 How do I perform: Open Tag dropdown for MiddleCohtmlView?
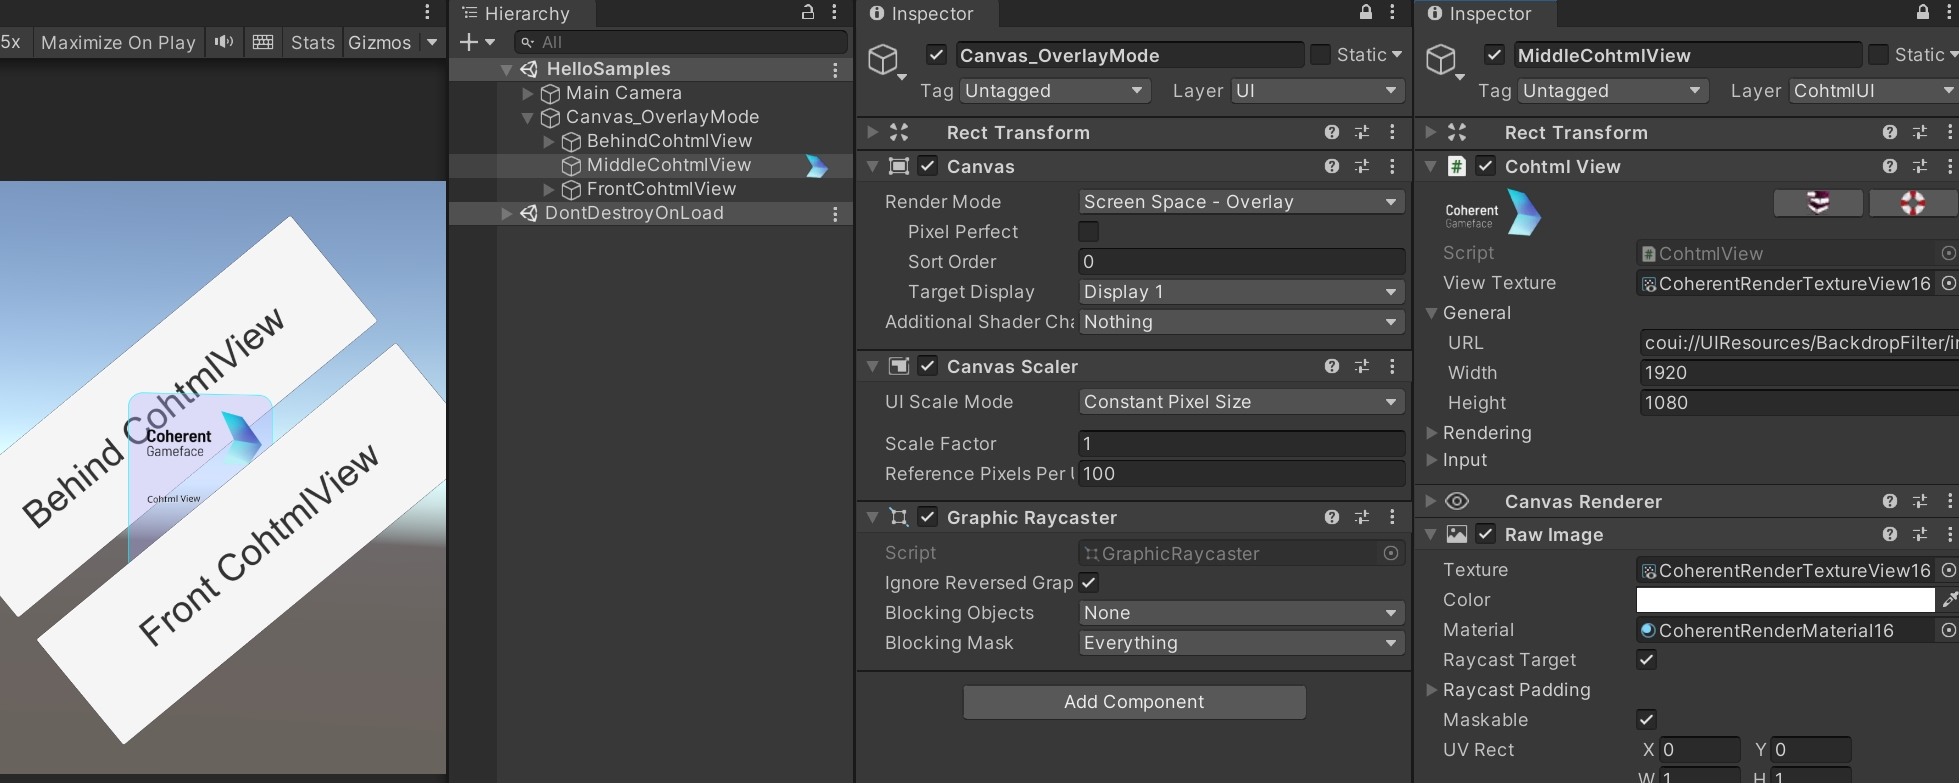pos(1612,91)
